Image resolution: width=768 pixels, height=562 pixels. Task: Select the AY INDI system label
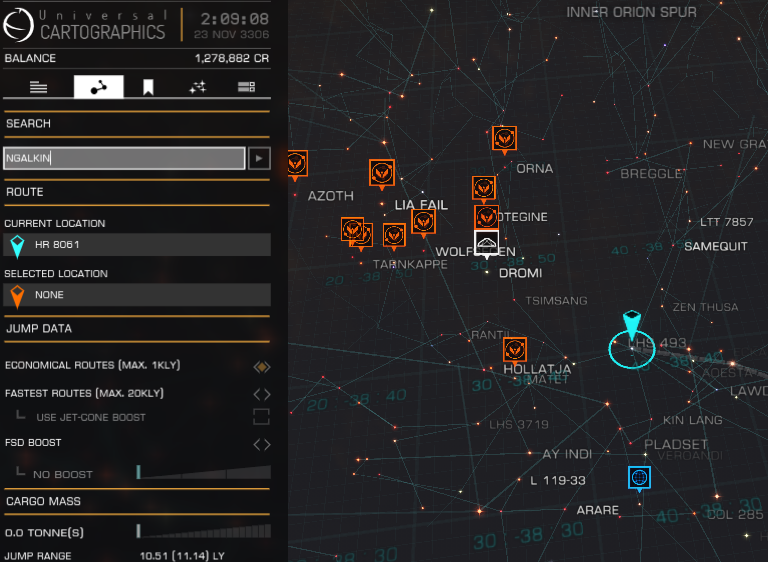click(x=567, y=454)
